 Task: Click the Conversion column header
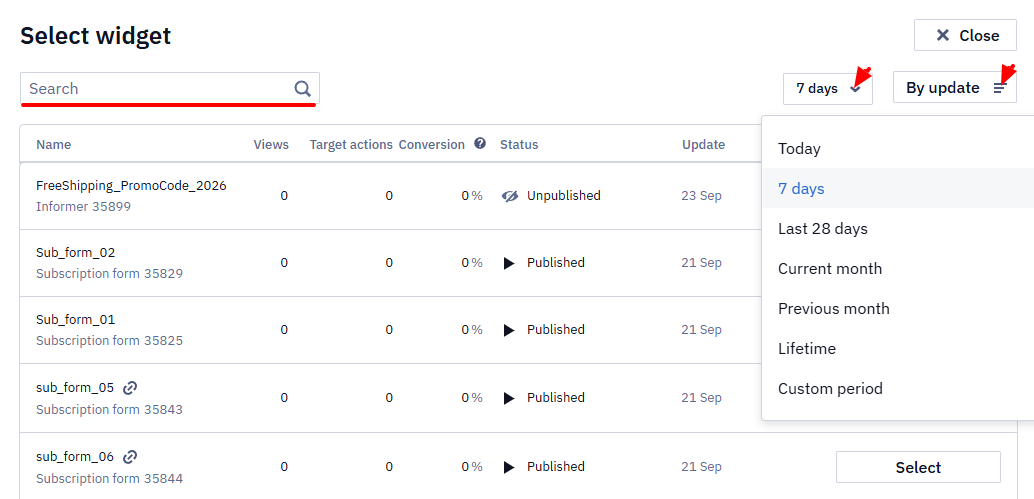coord(431,144)
